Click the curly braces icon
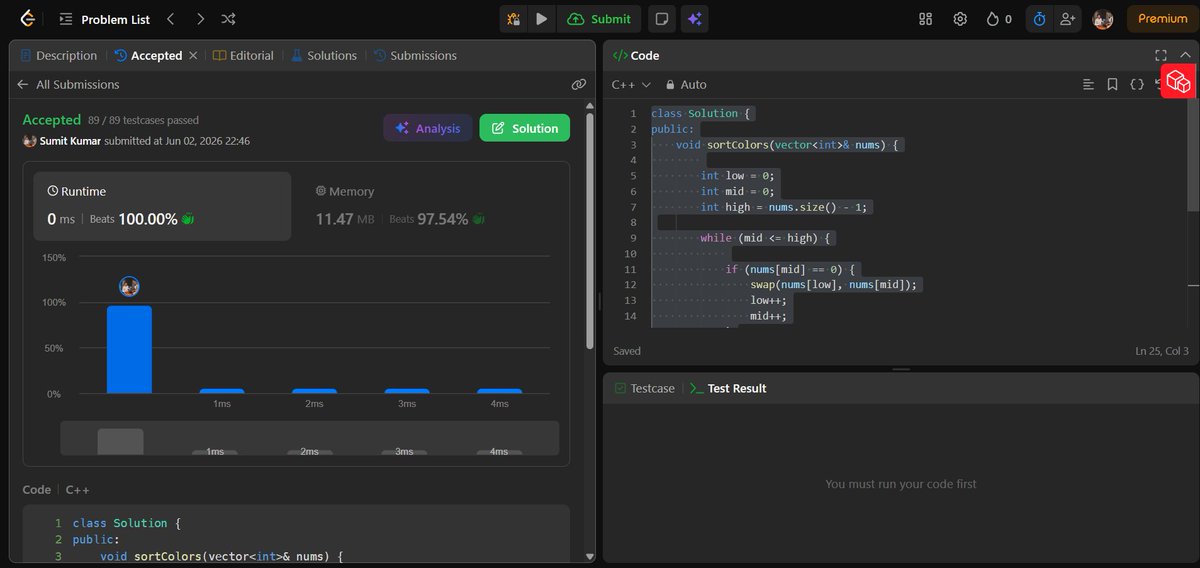The width and height of the screenshot is (1200, 568). pos(1137,85)
